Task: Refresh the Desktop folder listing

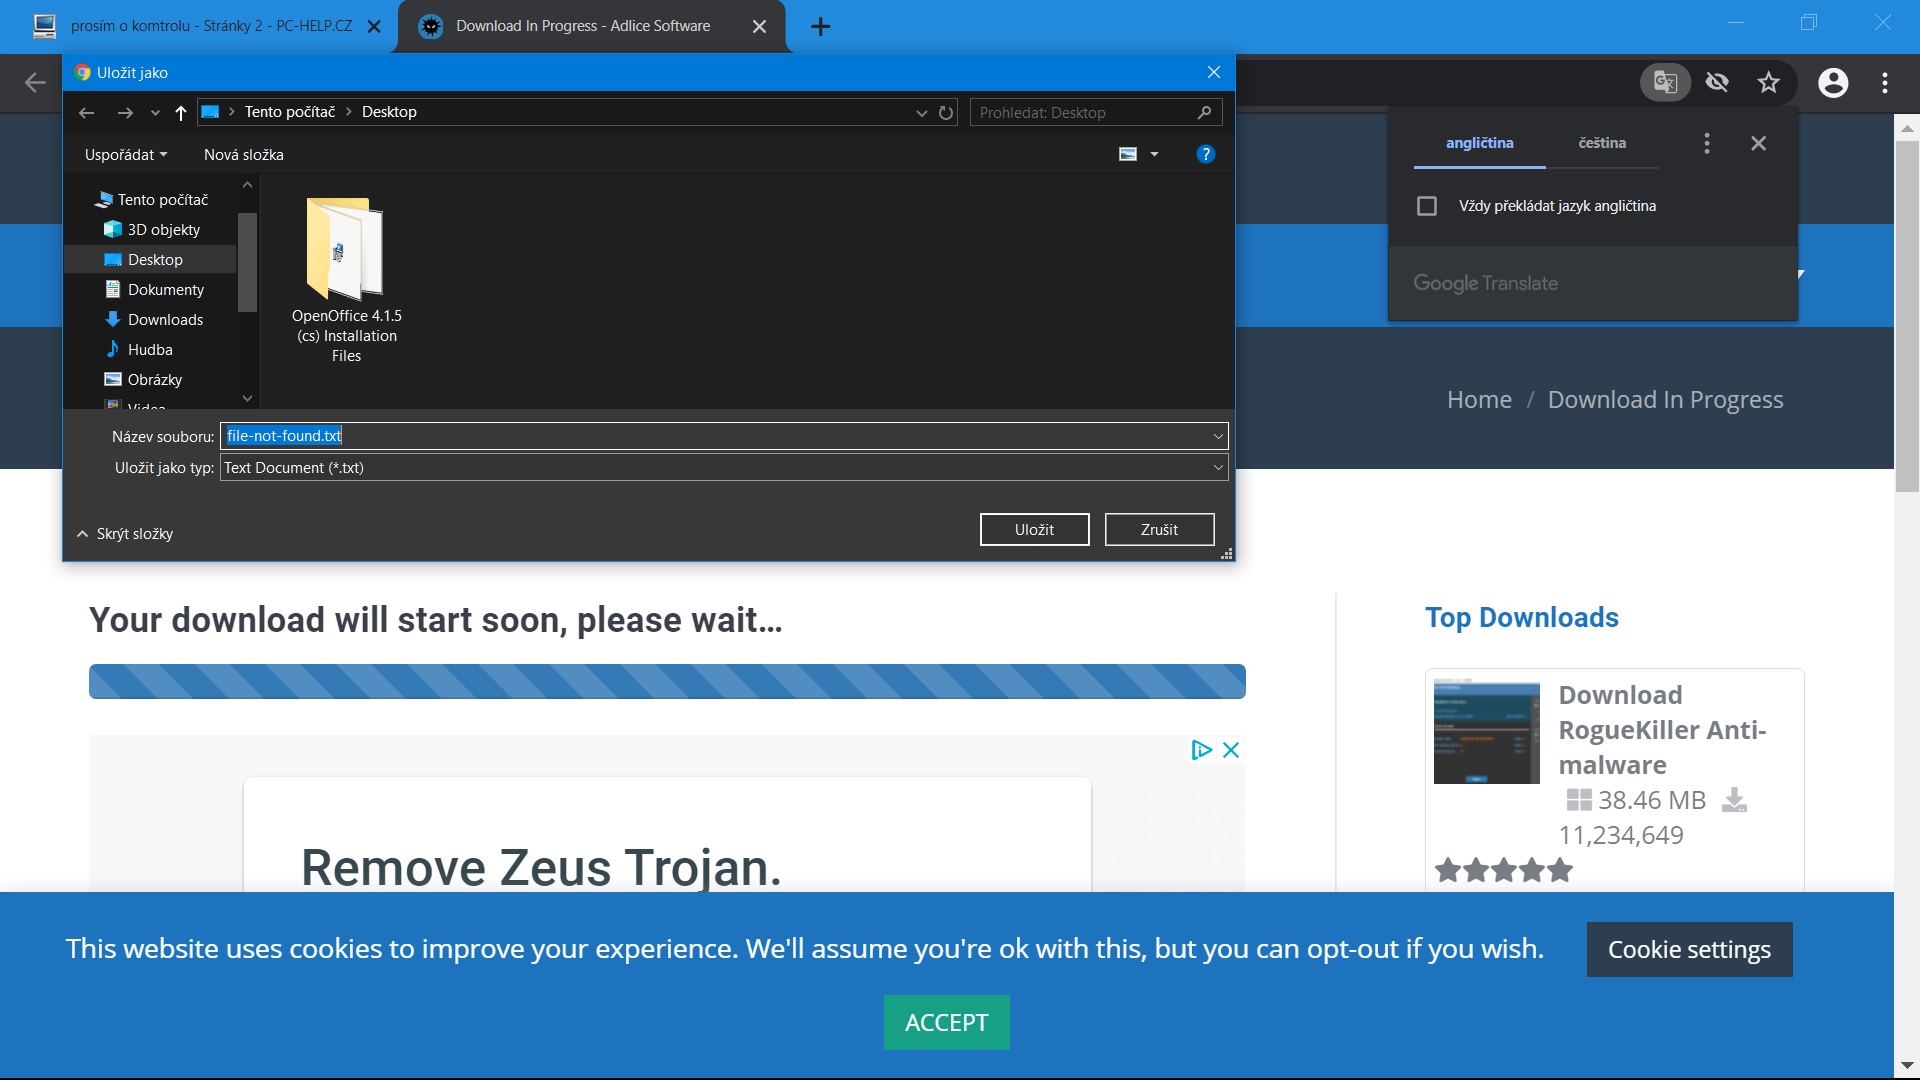Action: (x=946, y=113)
